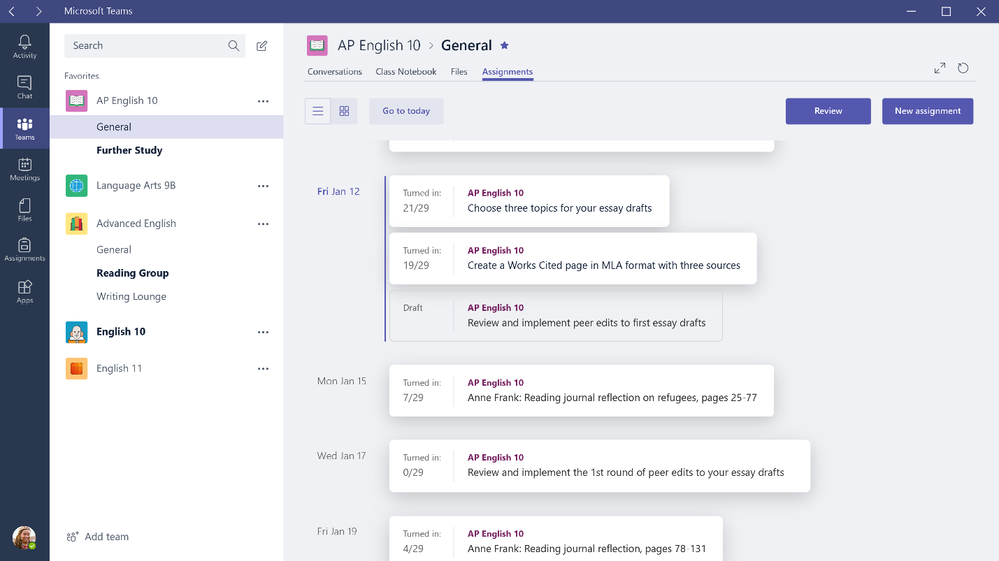Screen dimensions: 999x561
Task: Open the Works Cited MLA format assignment
Action: (573, 259)
